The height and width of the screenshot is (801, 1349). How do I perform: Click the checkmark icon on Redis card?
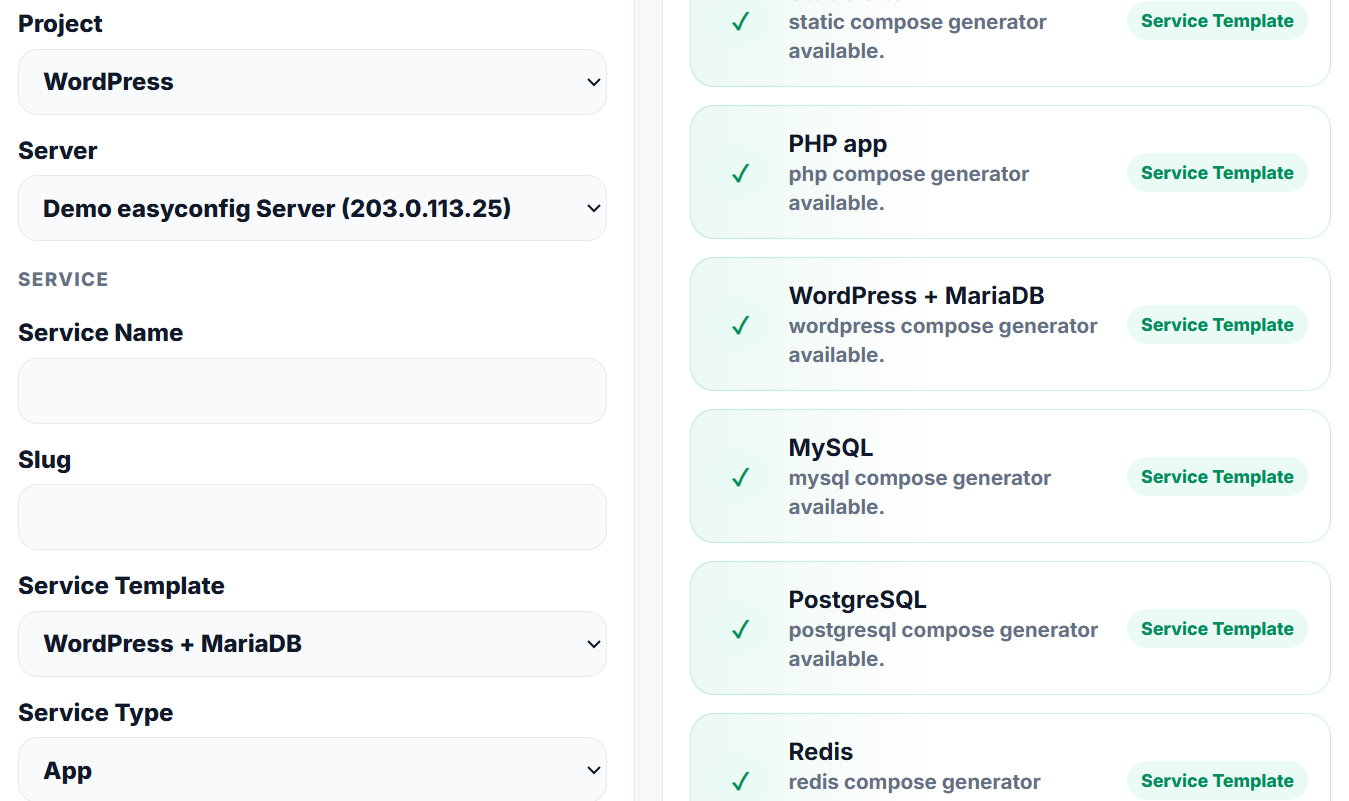[x=741, y=780]
